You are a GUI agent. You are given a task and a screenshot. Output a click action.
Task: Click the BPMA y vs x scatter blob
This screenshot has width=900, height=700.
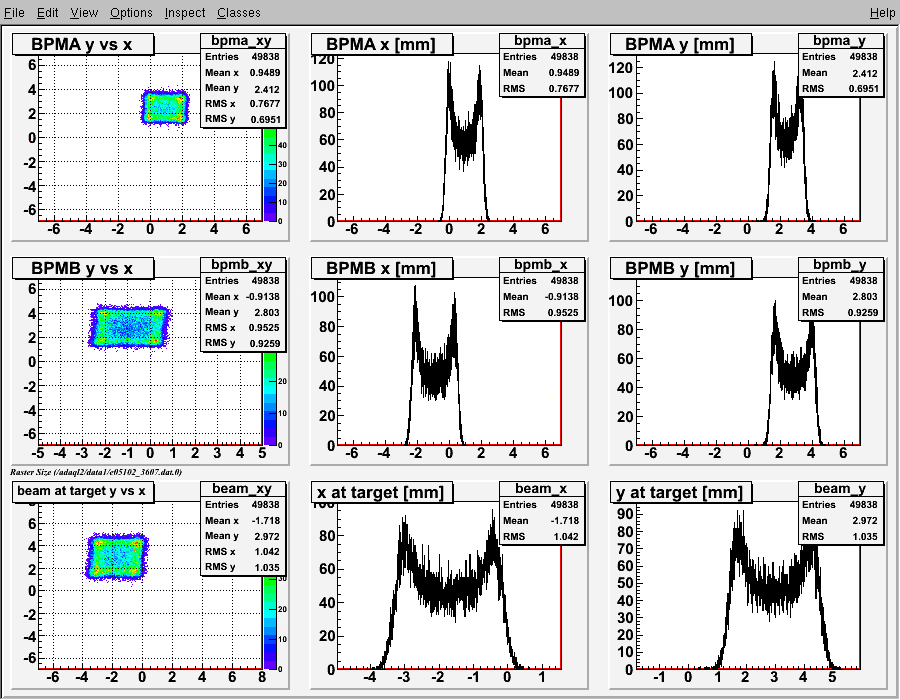click(x=165, y=107)
